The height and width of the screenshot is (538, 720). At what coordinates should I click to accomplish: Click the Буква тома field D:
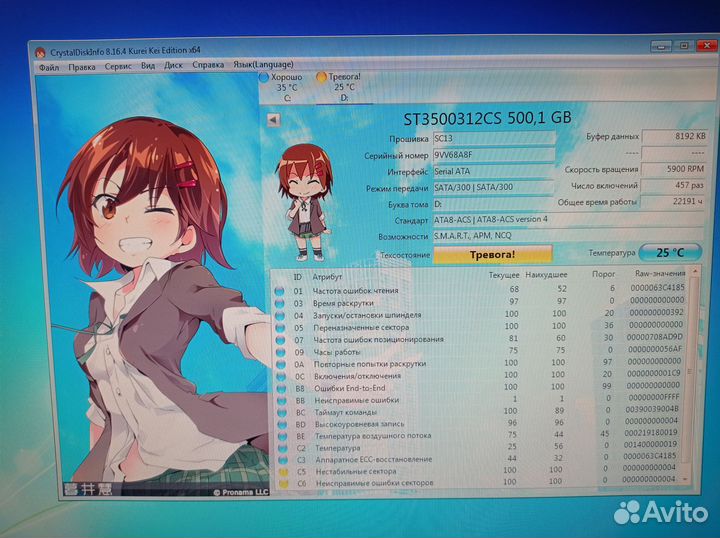(x=494, y=203)
